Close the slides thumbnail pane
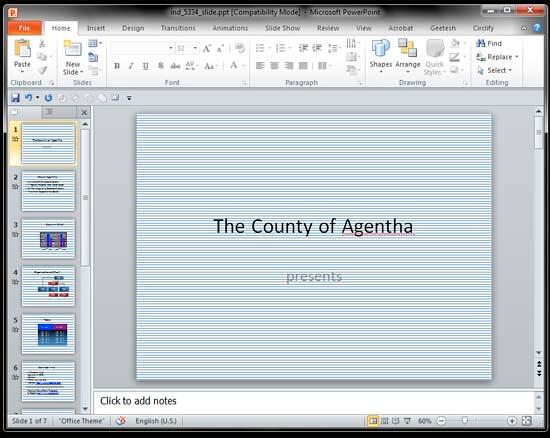This screenshot has width=550, height=438. (84, 112)
